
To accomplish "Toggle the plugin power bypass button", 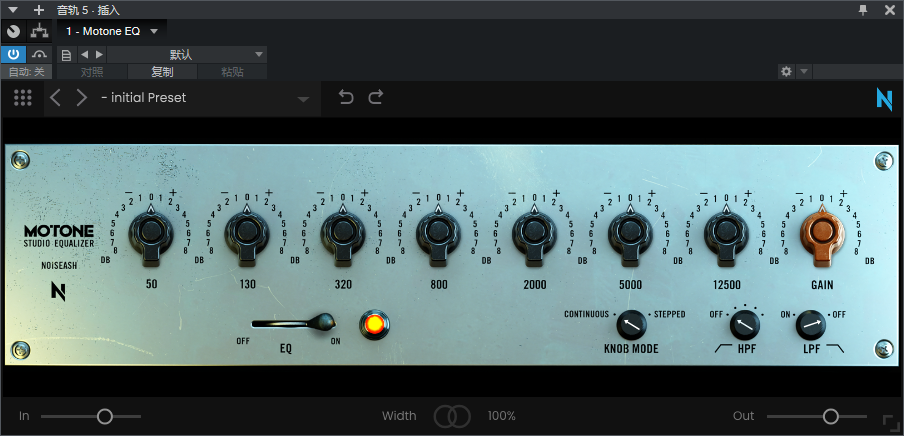I will (13, 55).
